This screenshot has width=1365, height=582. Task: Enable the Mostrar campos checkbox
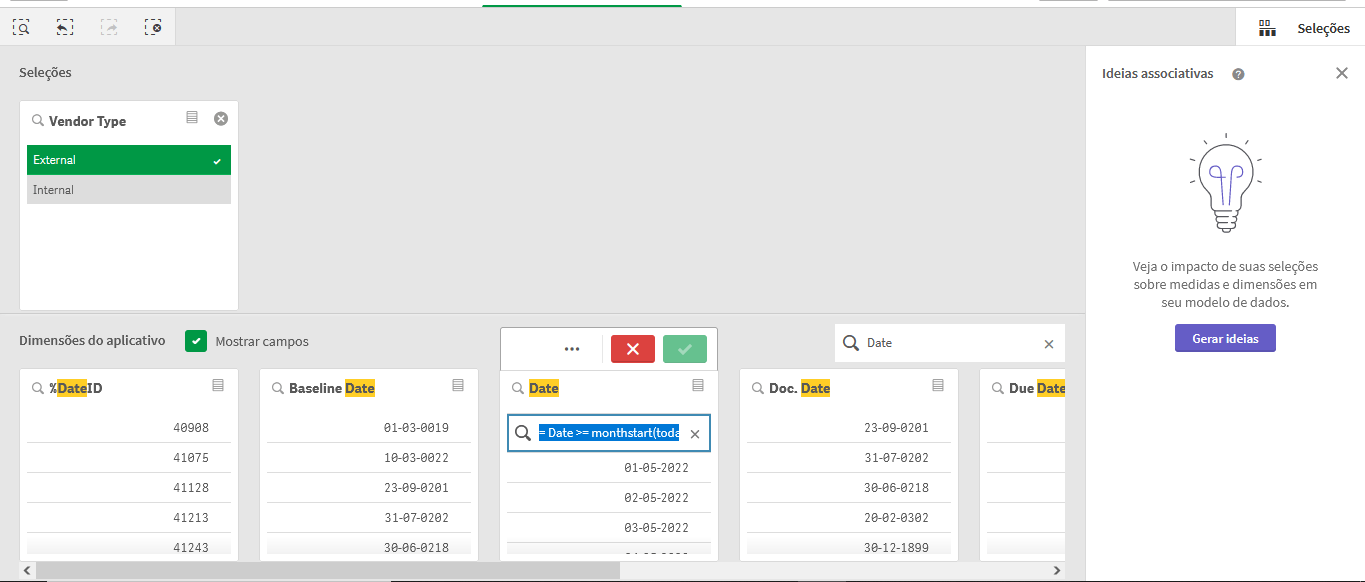(x=196, y=341)
